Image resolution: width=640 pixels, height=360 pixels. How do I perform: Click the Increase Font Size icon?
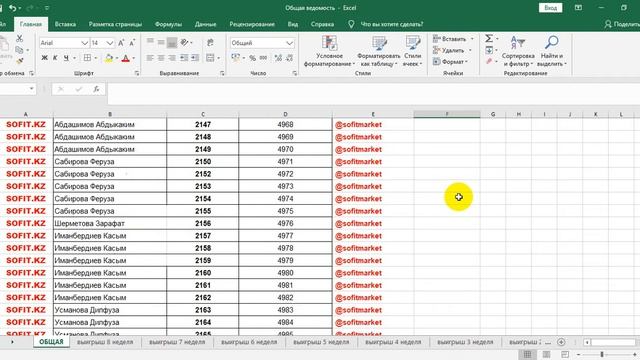(121, 43)
